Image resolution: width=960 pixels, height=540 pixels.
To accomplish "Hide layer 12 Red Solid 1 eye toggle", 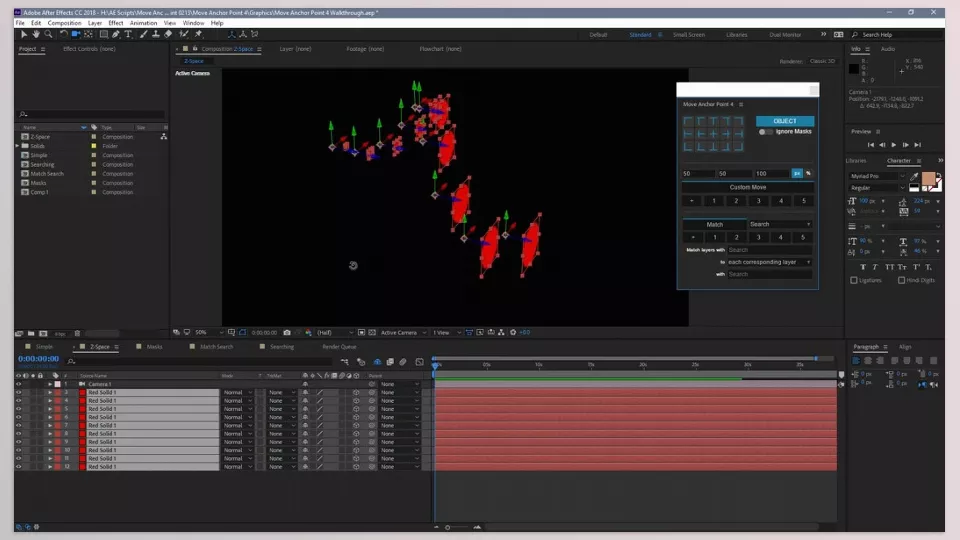I will pos(18,467).
